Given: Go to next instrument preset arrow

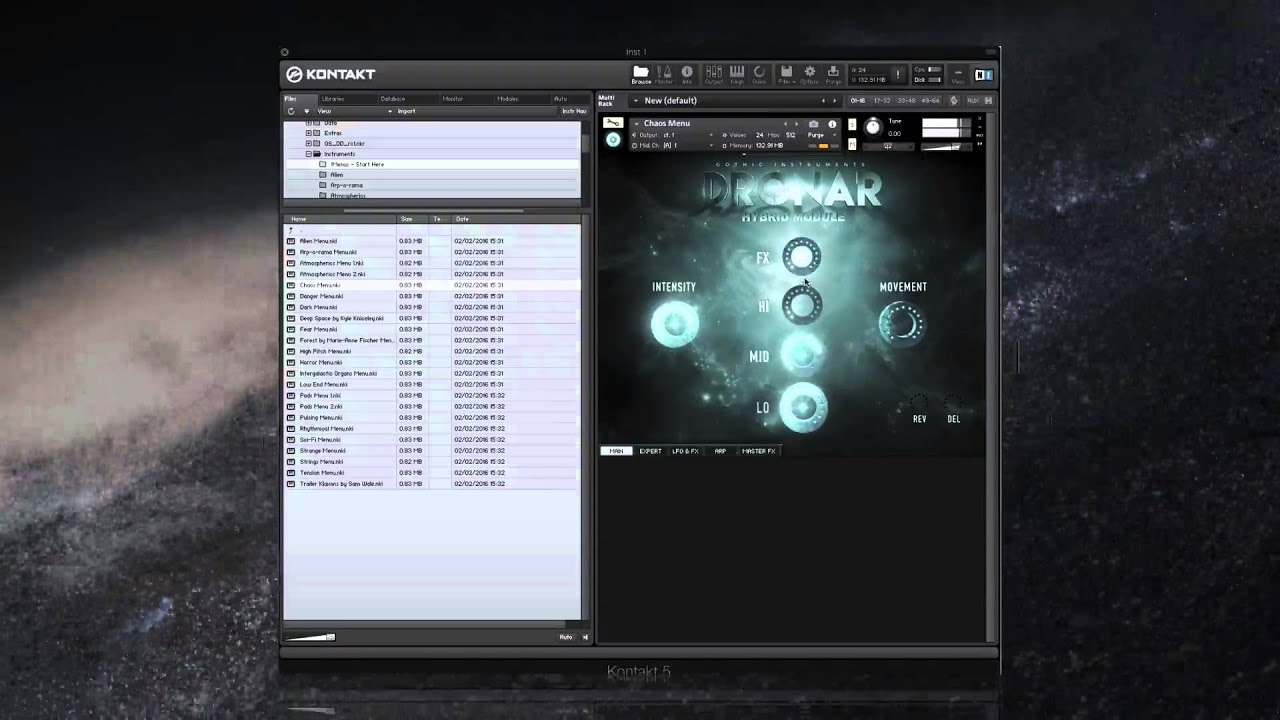Looking at the screenshot, I should click(797, 124).
